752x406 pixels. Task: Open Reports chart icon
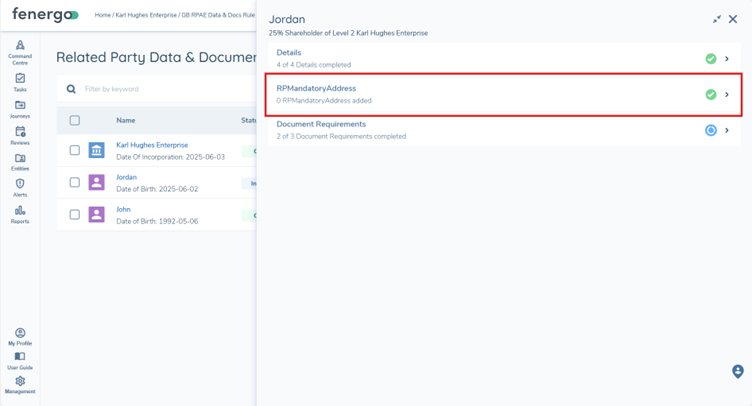tap(20, 213)
